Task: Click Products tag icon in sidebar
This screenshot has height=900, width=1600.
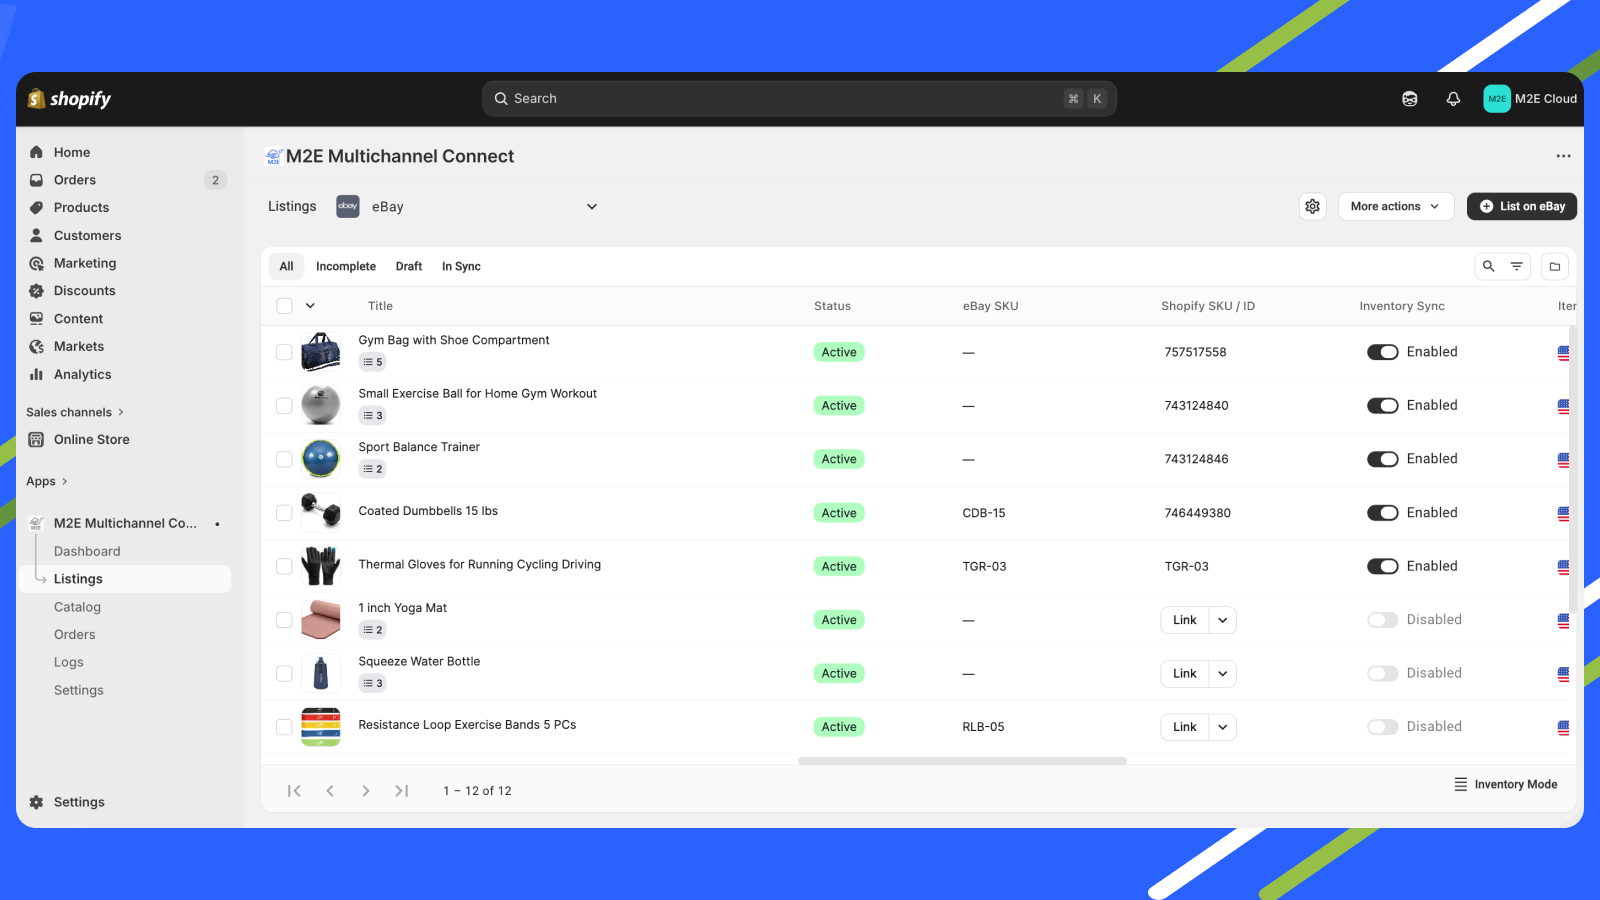Action: tap(37, 208)
